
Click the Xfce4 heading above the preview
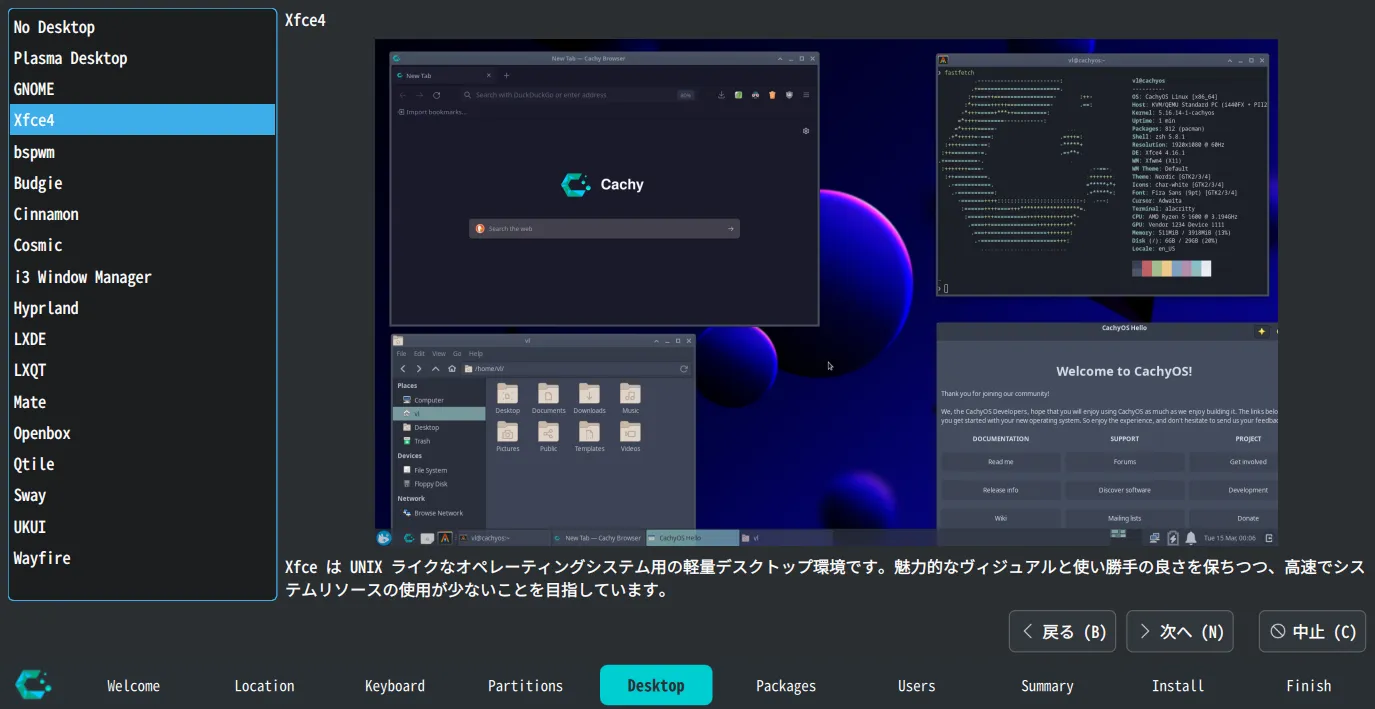pos(305,20)
